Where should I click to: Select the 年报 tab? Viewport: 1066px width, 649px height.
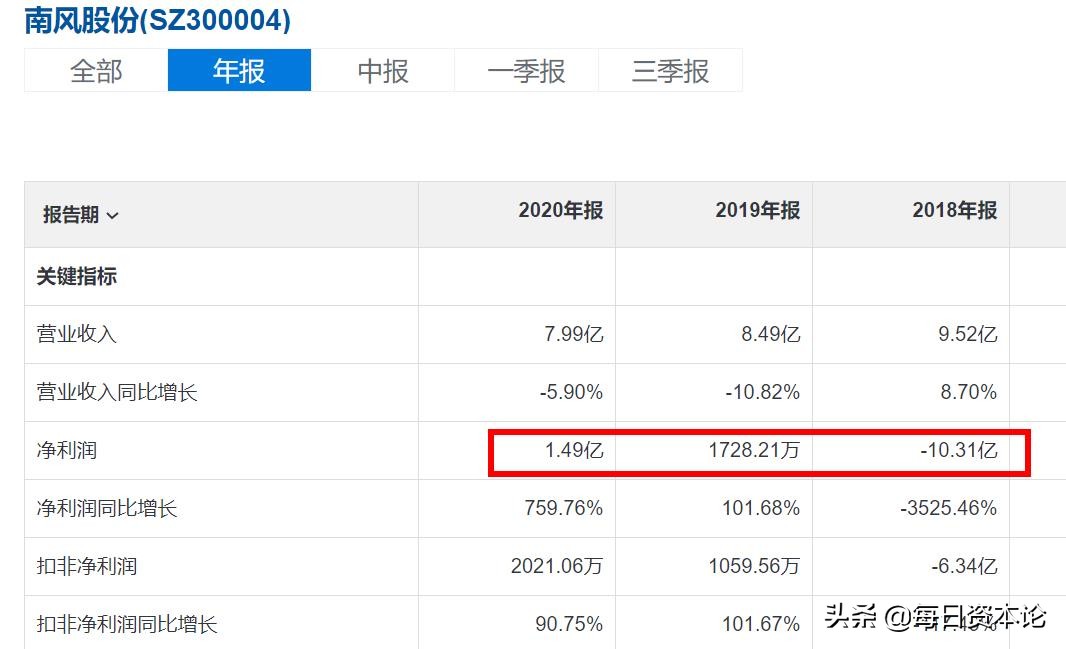(239, 71)
